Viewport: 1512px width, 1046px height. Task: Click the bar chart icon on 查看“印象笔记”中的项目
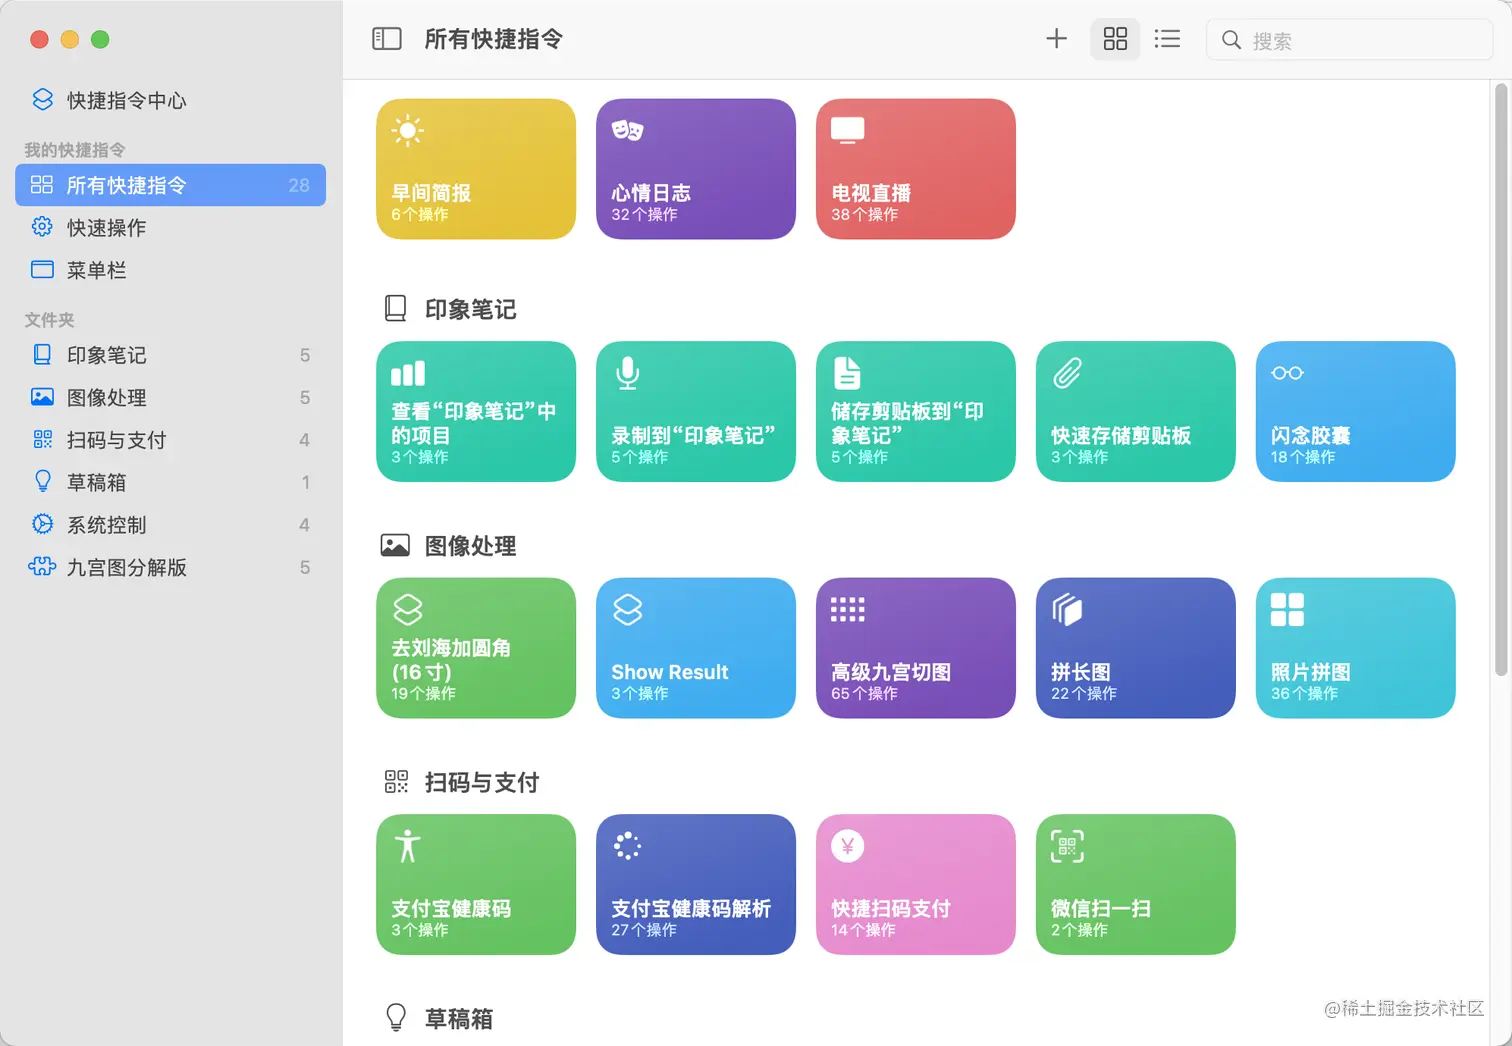(408, 373)
